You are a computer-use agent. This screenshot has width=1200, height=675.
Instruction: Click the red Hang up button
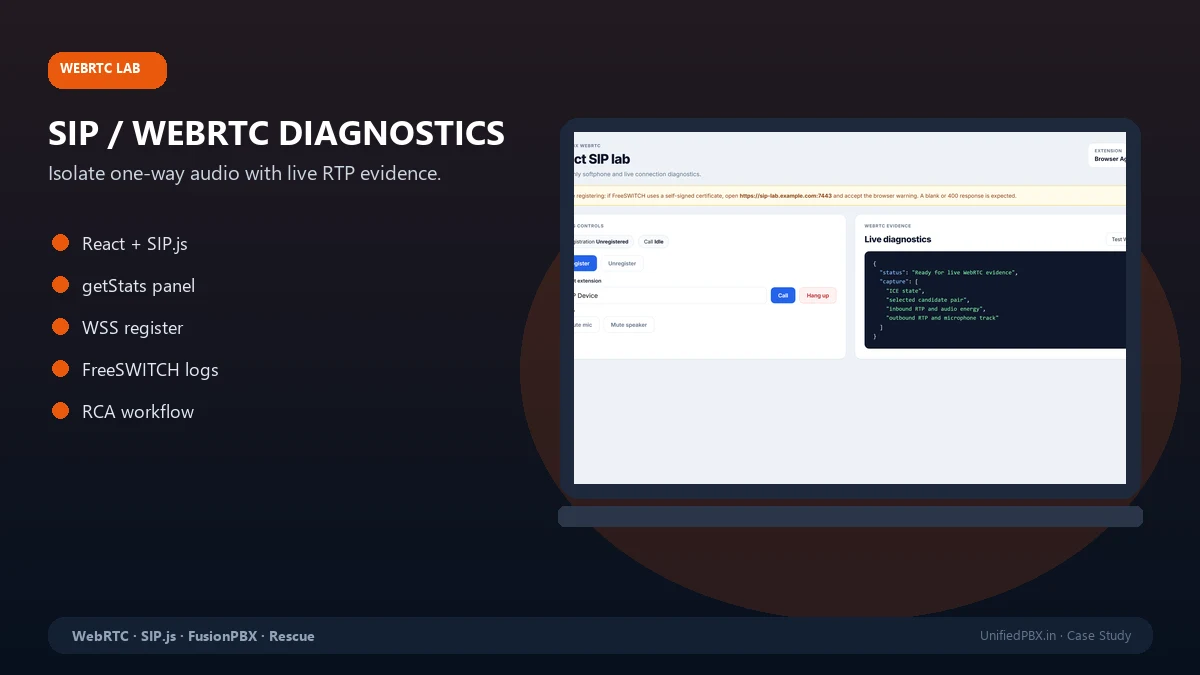[x=817, y=295]
